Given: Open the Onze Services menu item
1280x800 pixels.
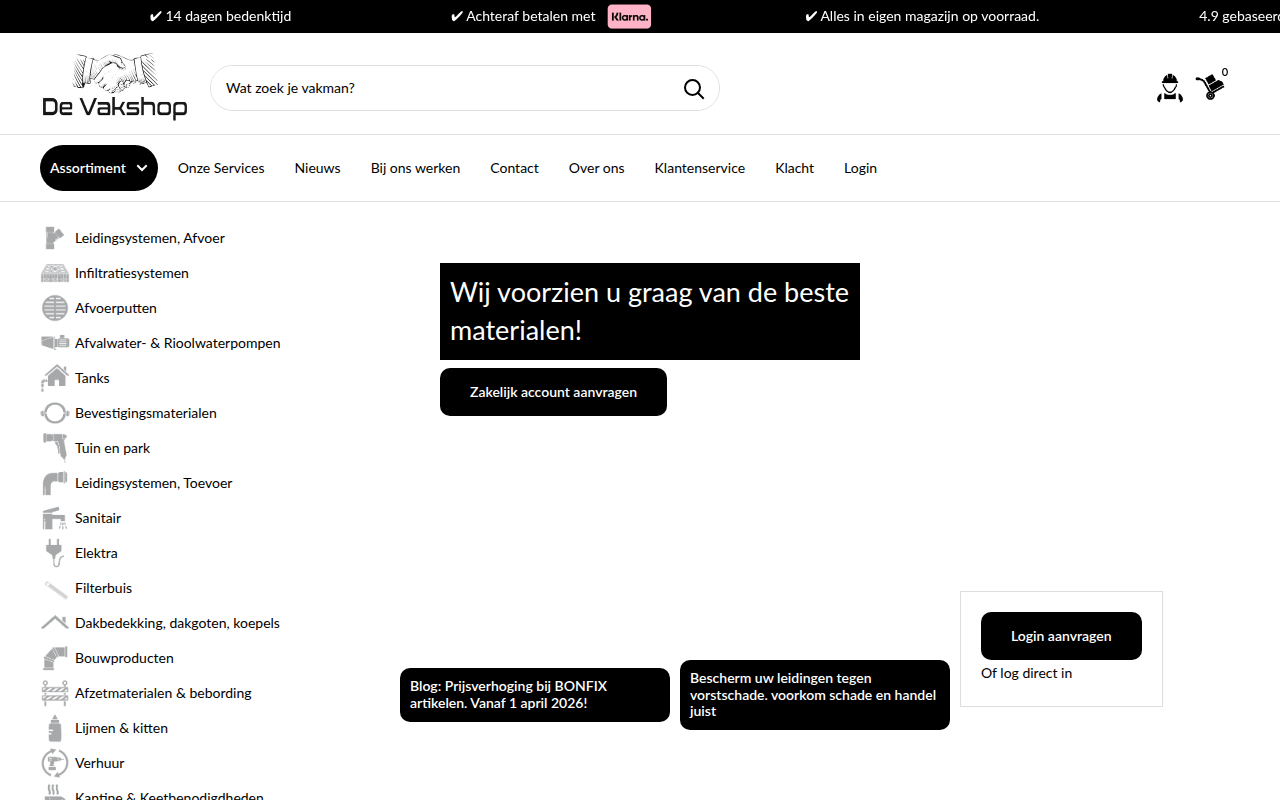Looking at the screenshot, I should 221,168.
